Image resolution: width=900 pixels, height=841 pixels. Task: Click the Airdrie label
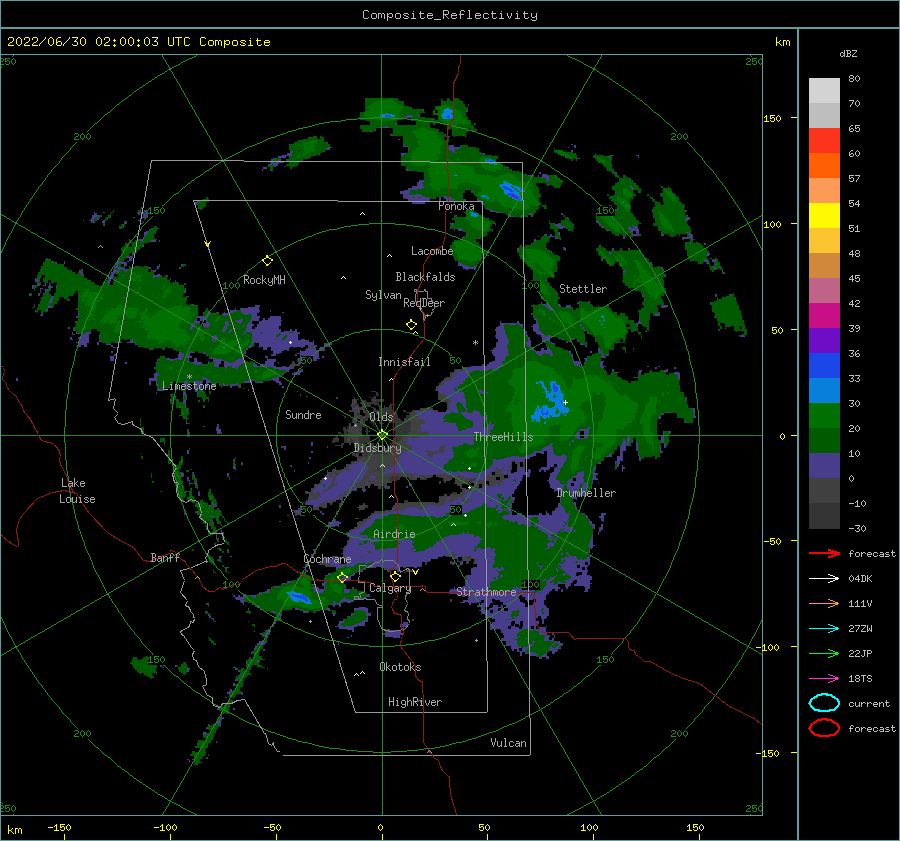point(394,534)
